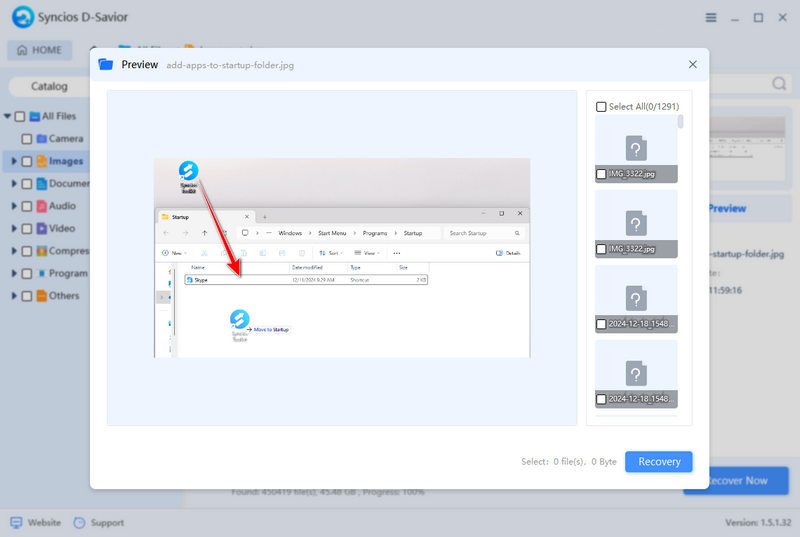Click the search magnifier icon
This screenshot has height=537, width=800.
pyautogui.click(x=779, y=84)
